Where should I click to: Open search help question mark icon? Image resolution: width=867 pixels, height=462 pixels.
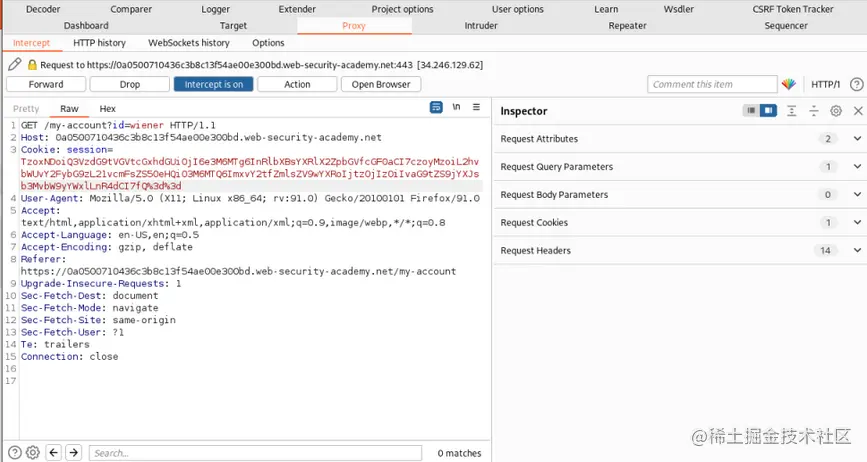(15, 453)
